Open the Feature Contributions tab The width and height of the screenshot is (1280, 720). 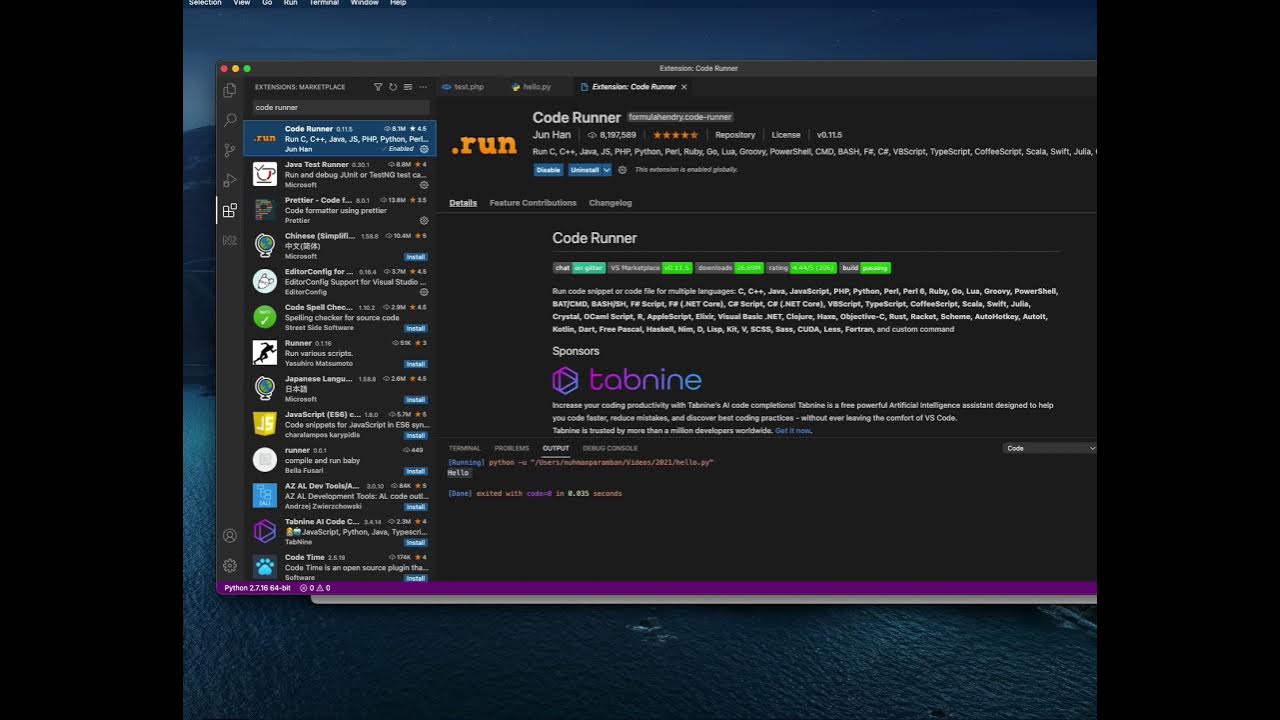click(x=533, y=203)
